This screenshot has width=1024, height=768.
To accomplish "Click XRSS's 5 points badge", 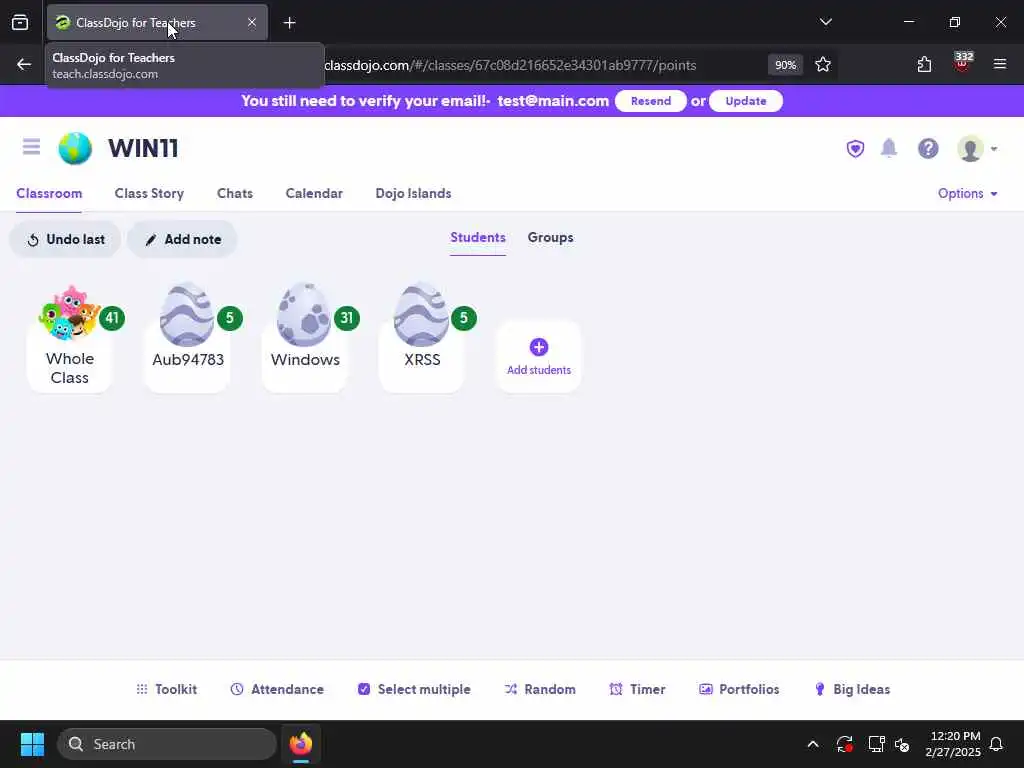I will (x=464, y=318).
